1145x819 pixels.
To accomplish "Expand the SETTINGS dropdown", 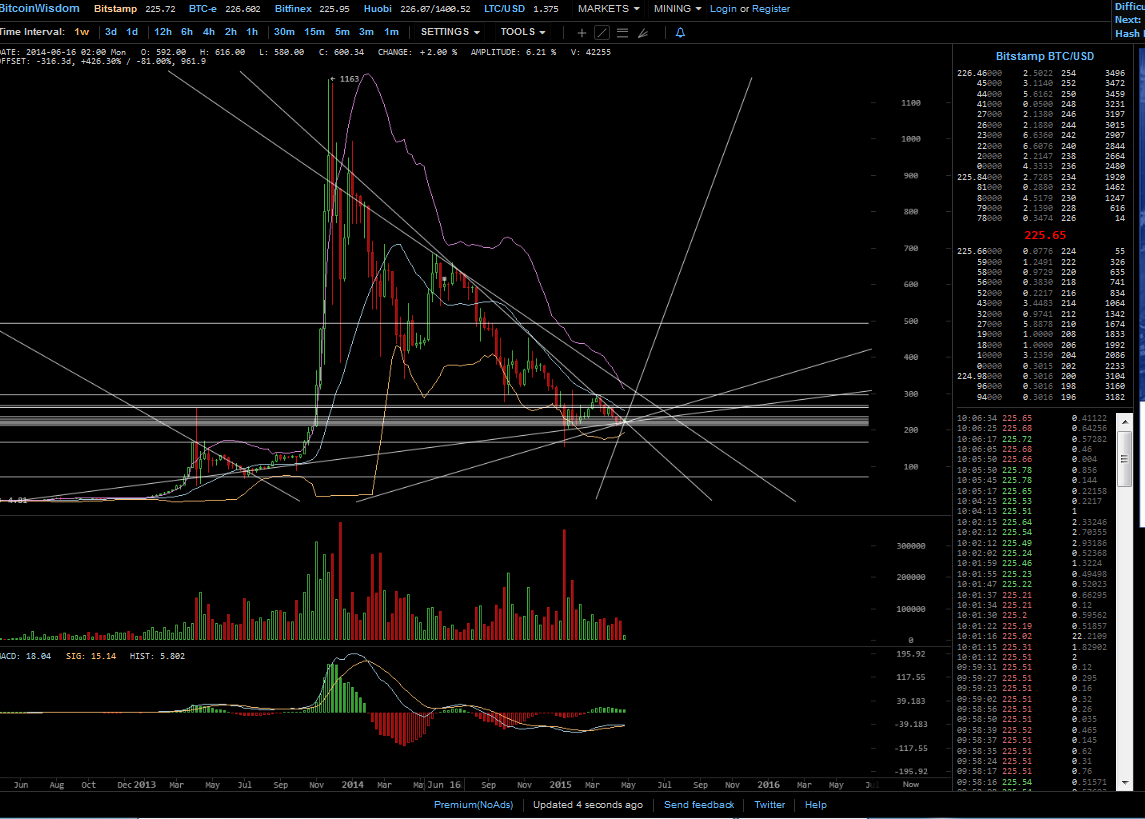I will tap(450, 32).
